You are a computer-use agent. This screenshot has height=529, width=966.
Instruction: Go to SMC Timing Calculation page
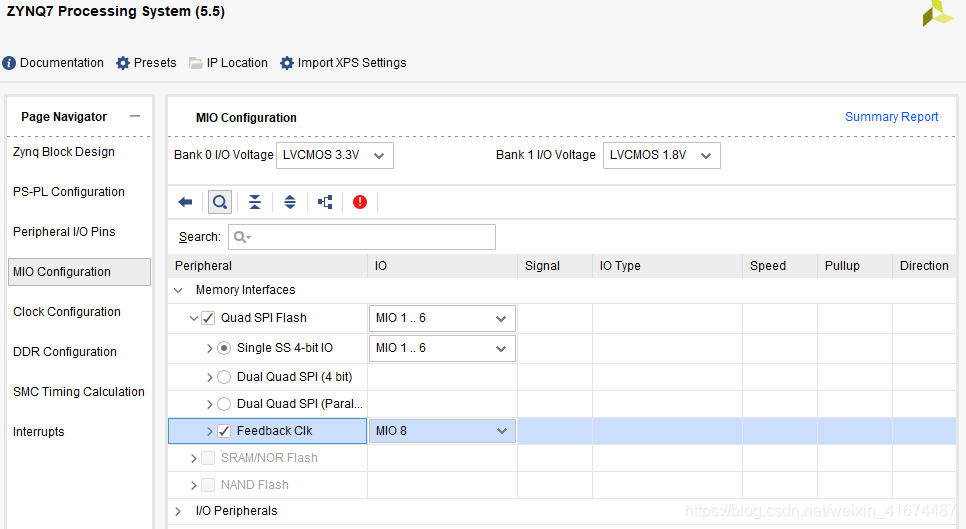[79, 392]
